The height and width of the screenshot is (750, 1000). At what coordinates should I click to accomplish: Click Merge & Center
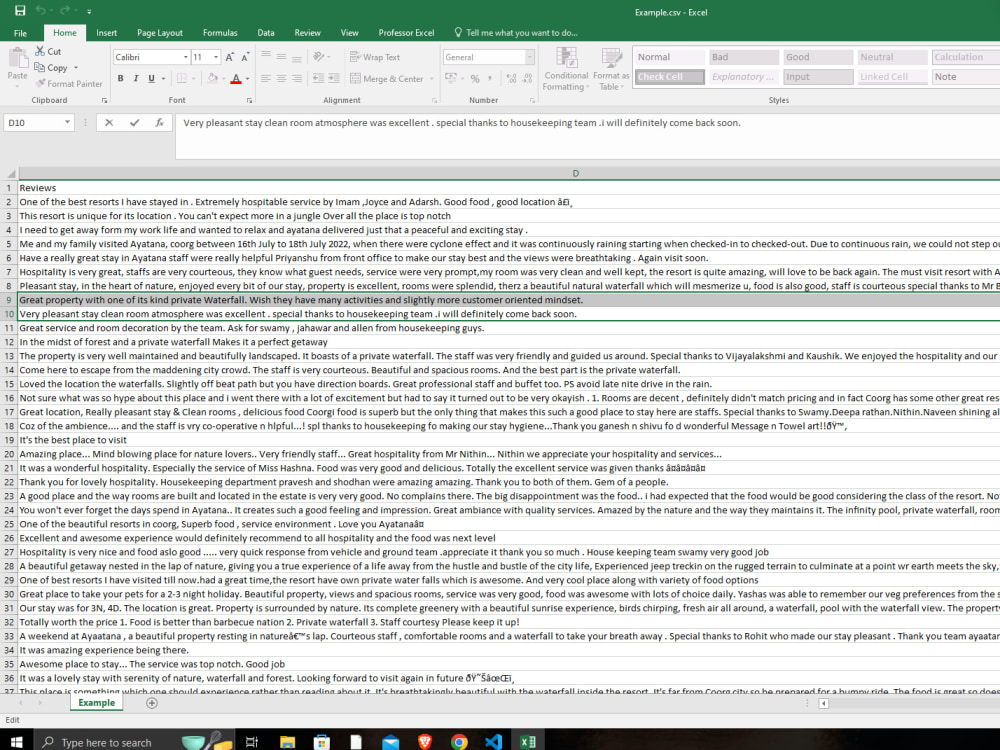click(386, 78)
